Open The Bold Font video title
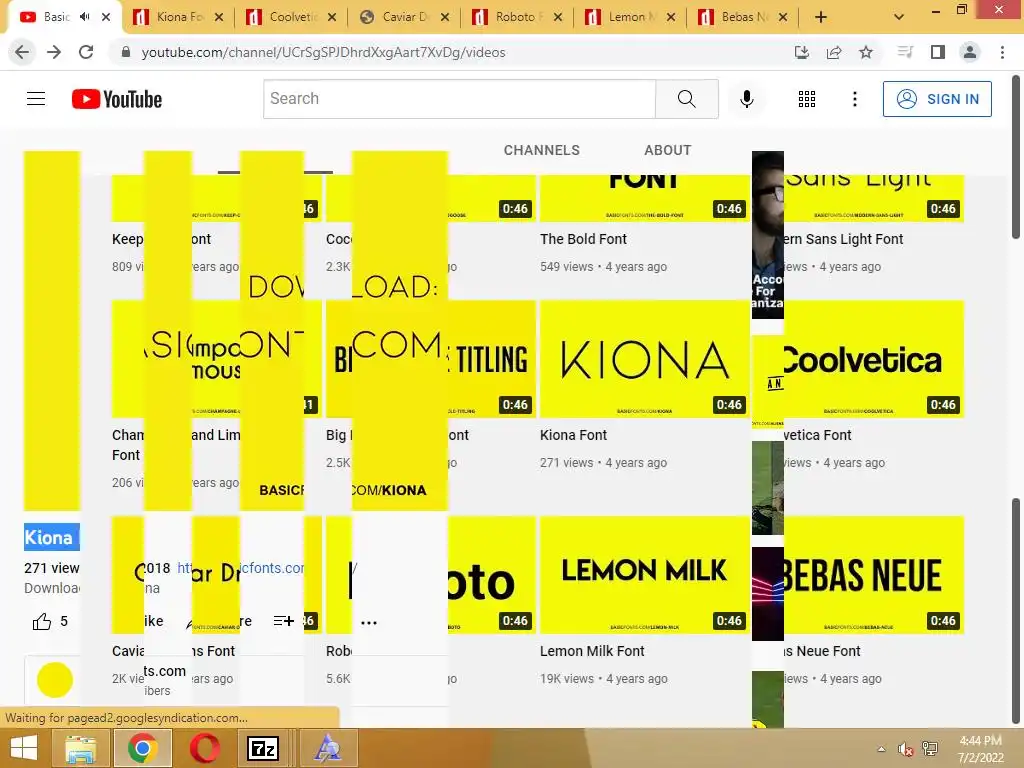 [583, 239]
